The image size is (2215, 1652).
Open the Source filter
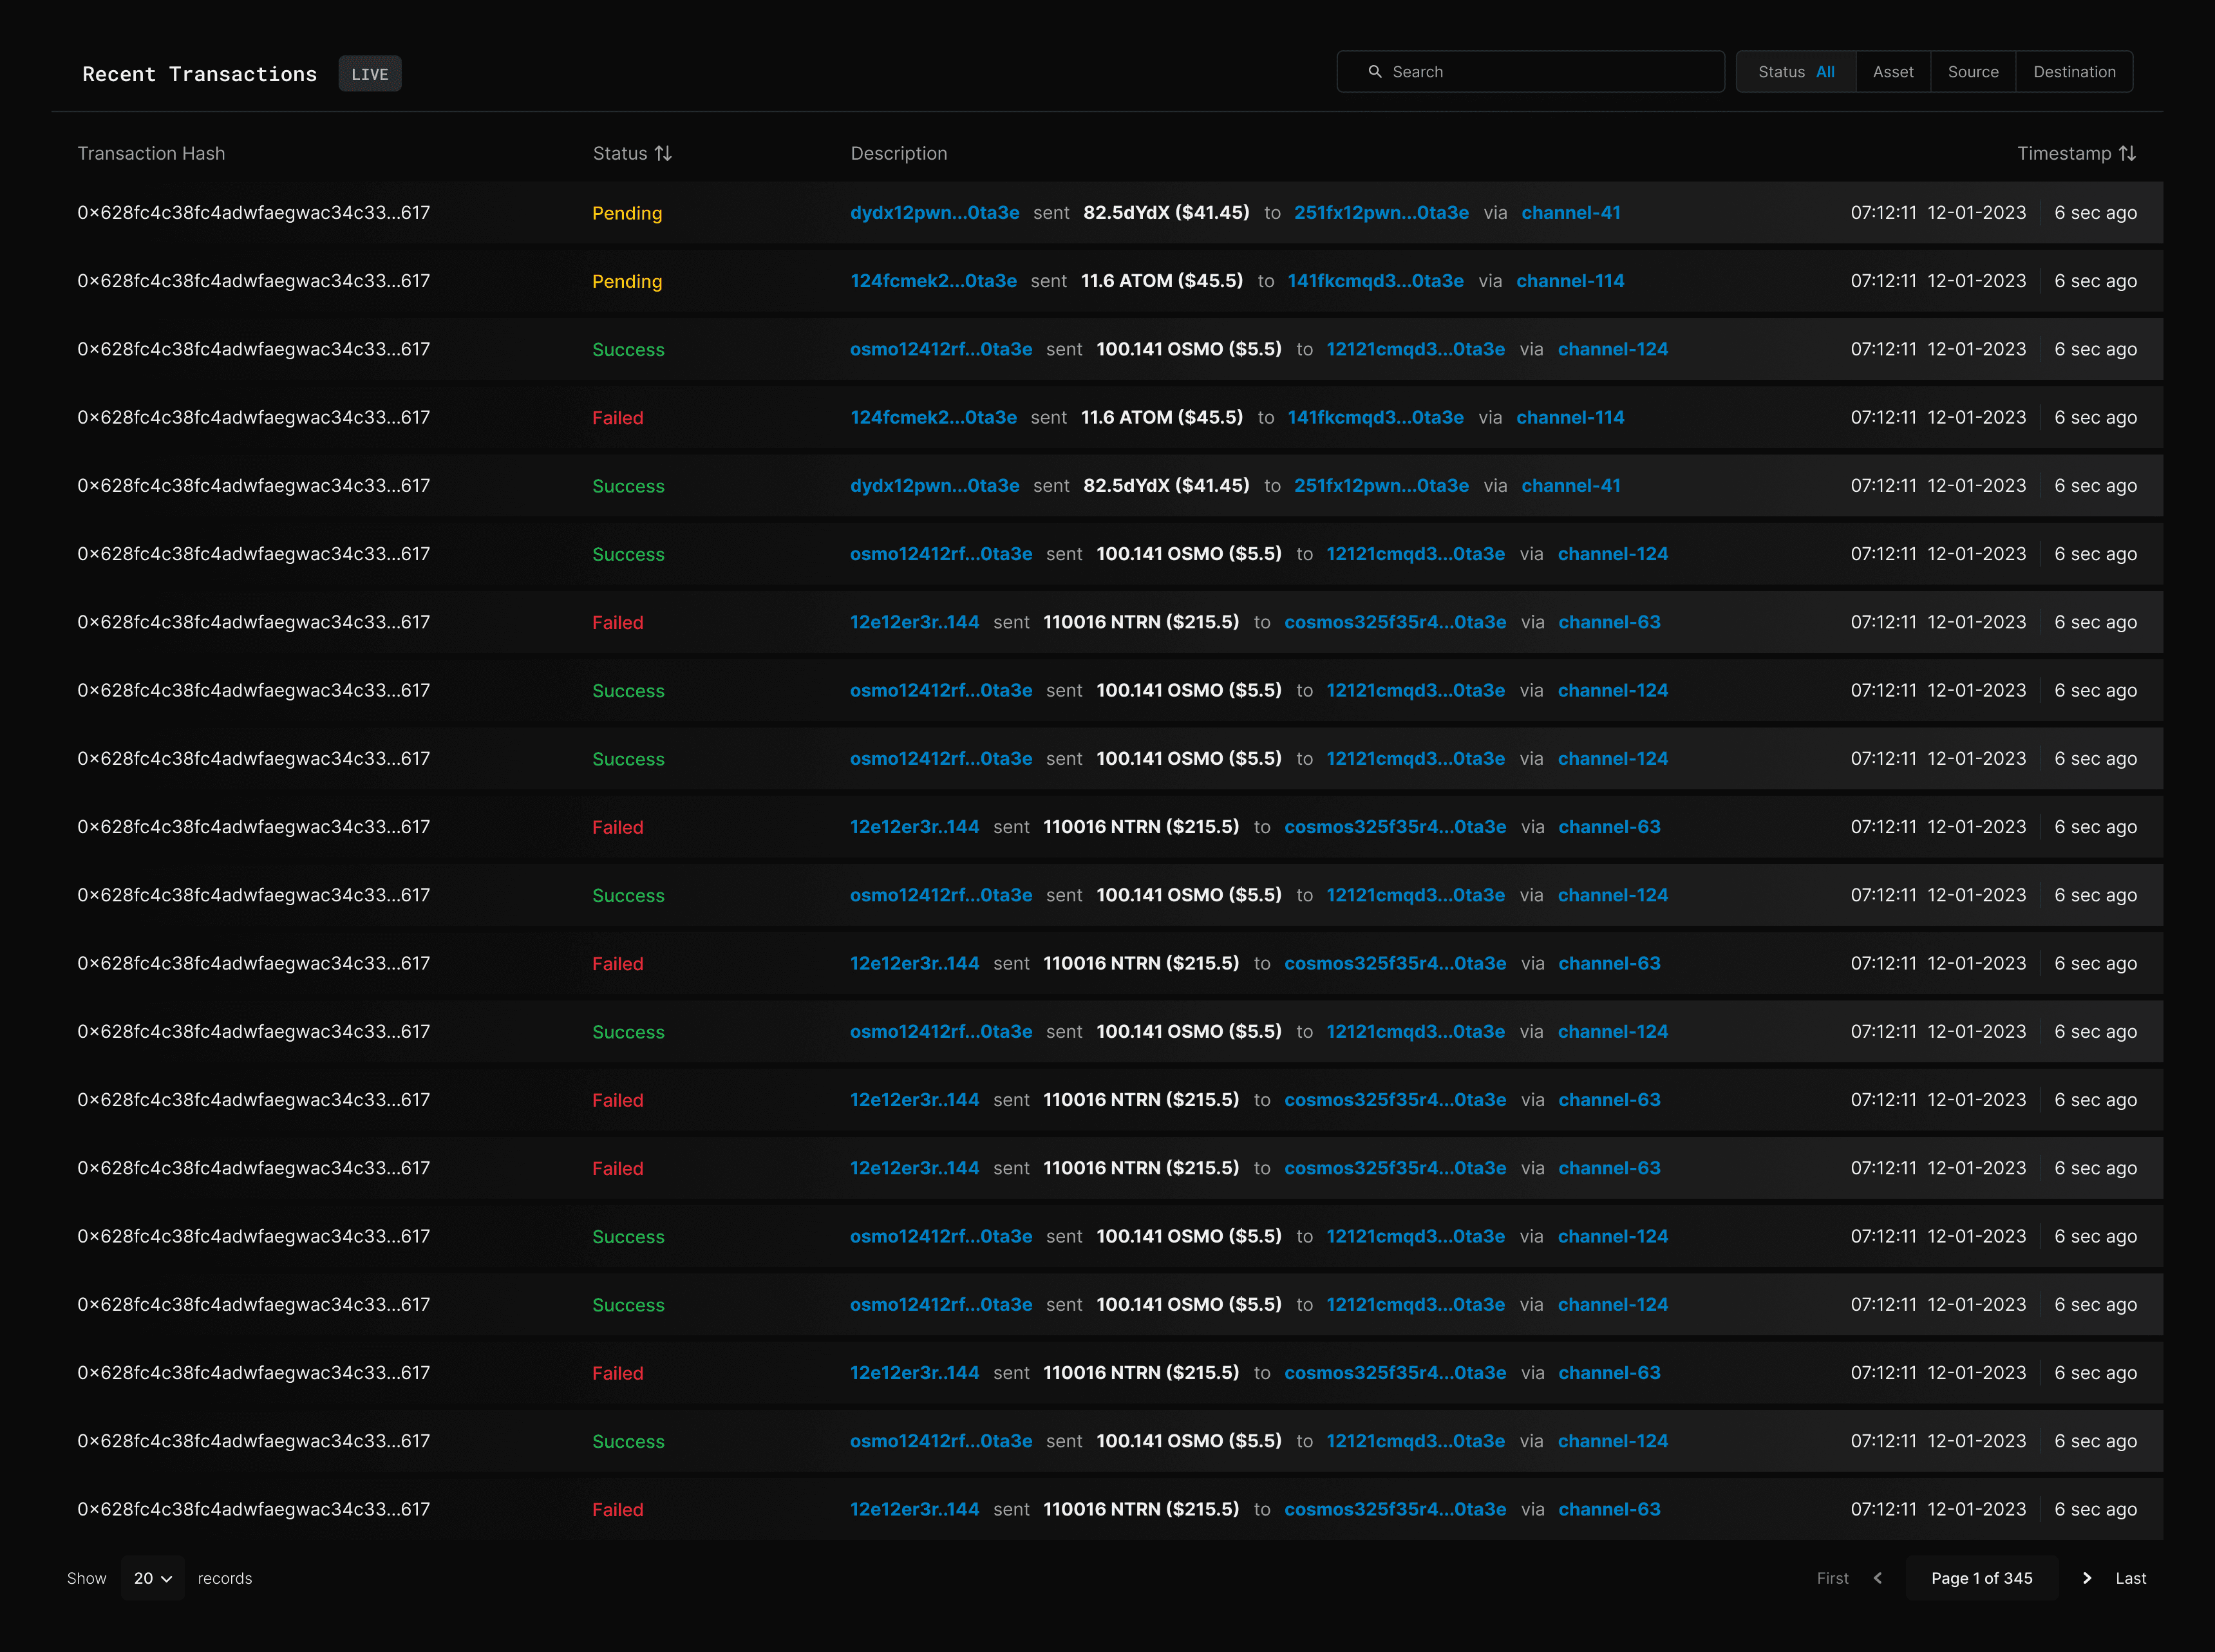coord(1973,72)
